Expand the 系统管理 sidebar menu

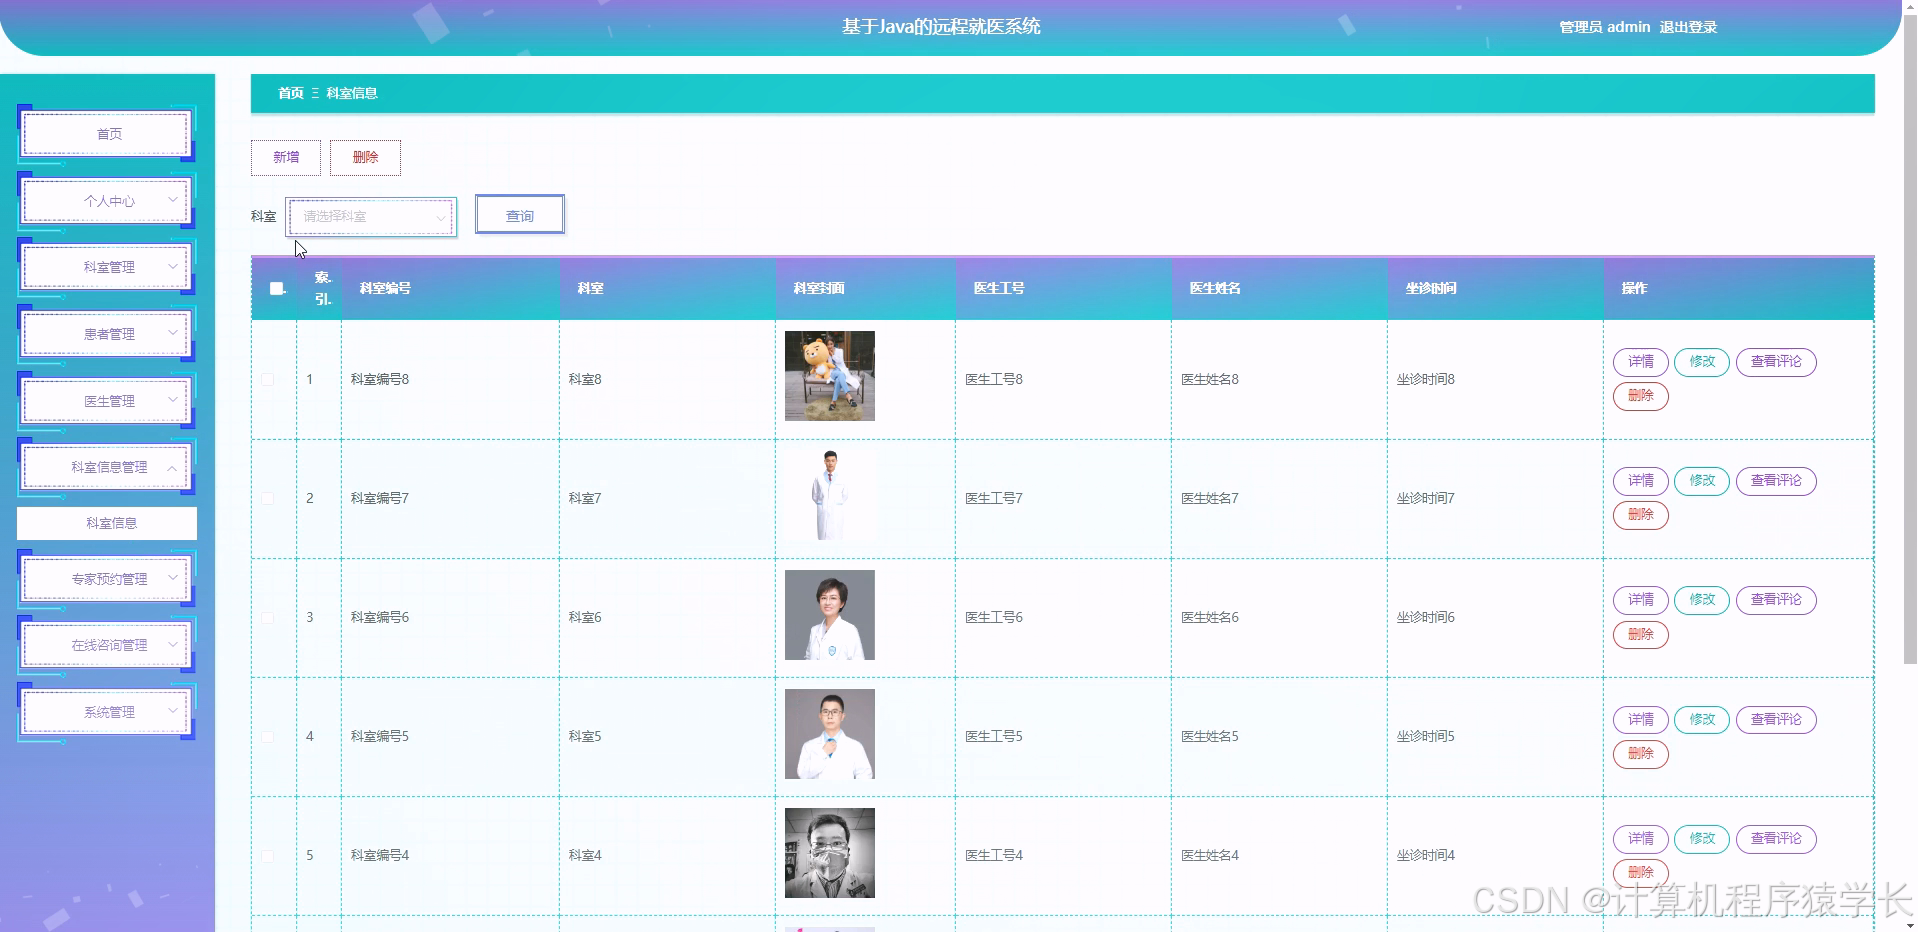pyautogui.click(x=108, y=712)
